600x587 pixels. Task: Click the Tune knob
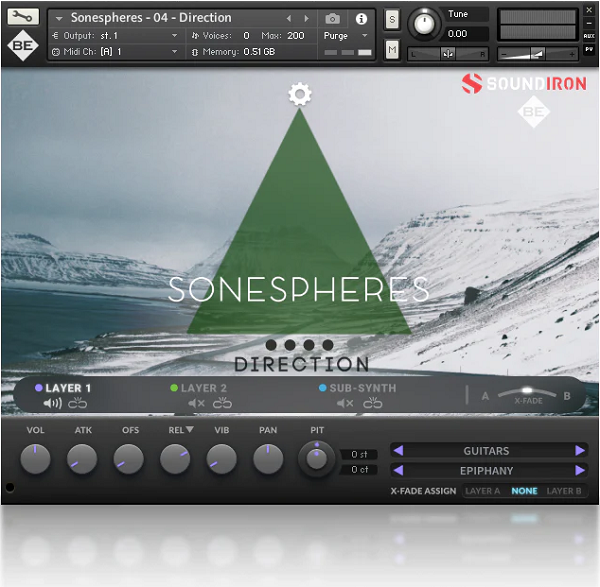[x=424, y=24]
